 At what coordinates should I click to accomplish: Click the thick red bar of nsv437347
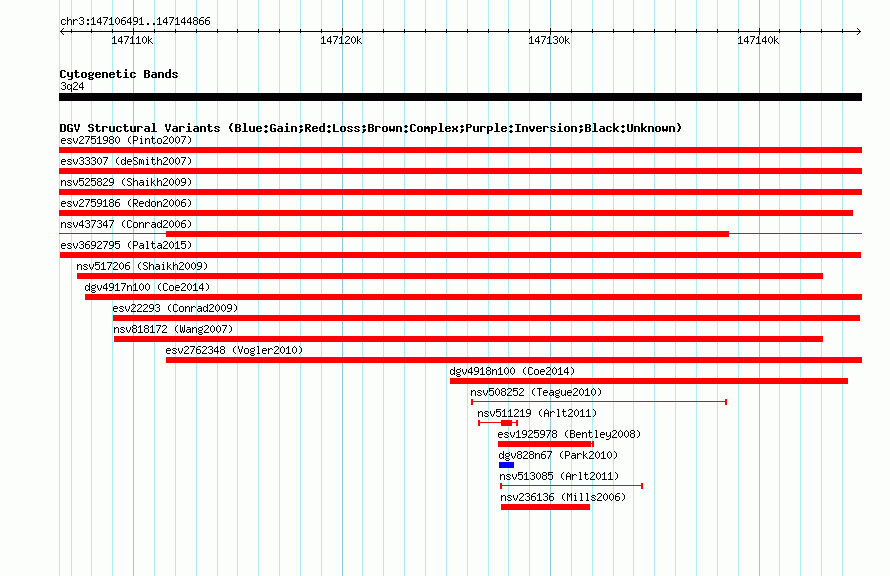point(447,234)
